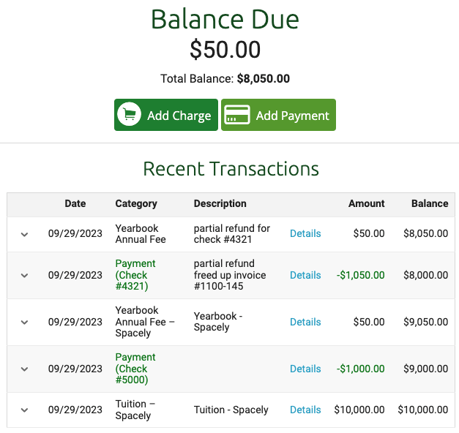This screenshot has width=459, height=433.
Task: Open Details for Yearbook - Spacely charge
Action: click(x=305, y=322)
